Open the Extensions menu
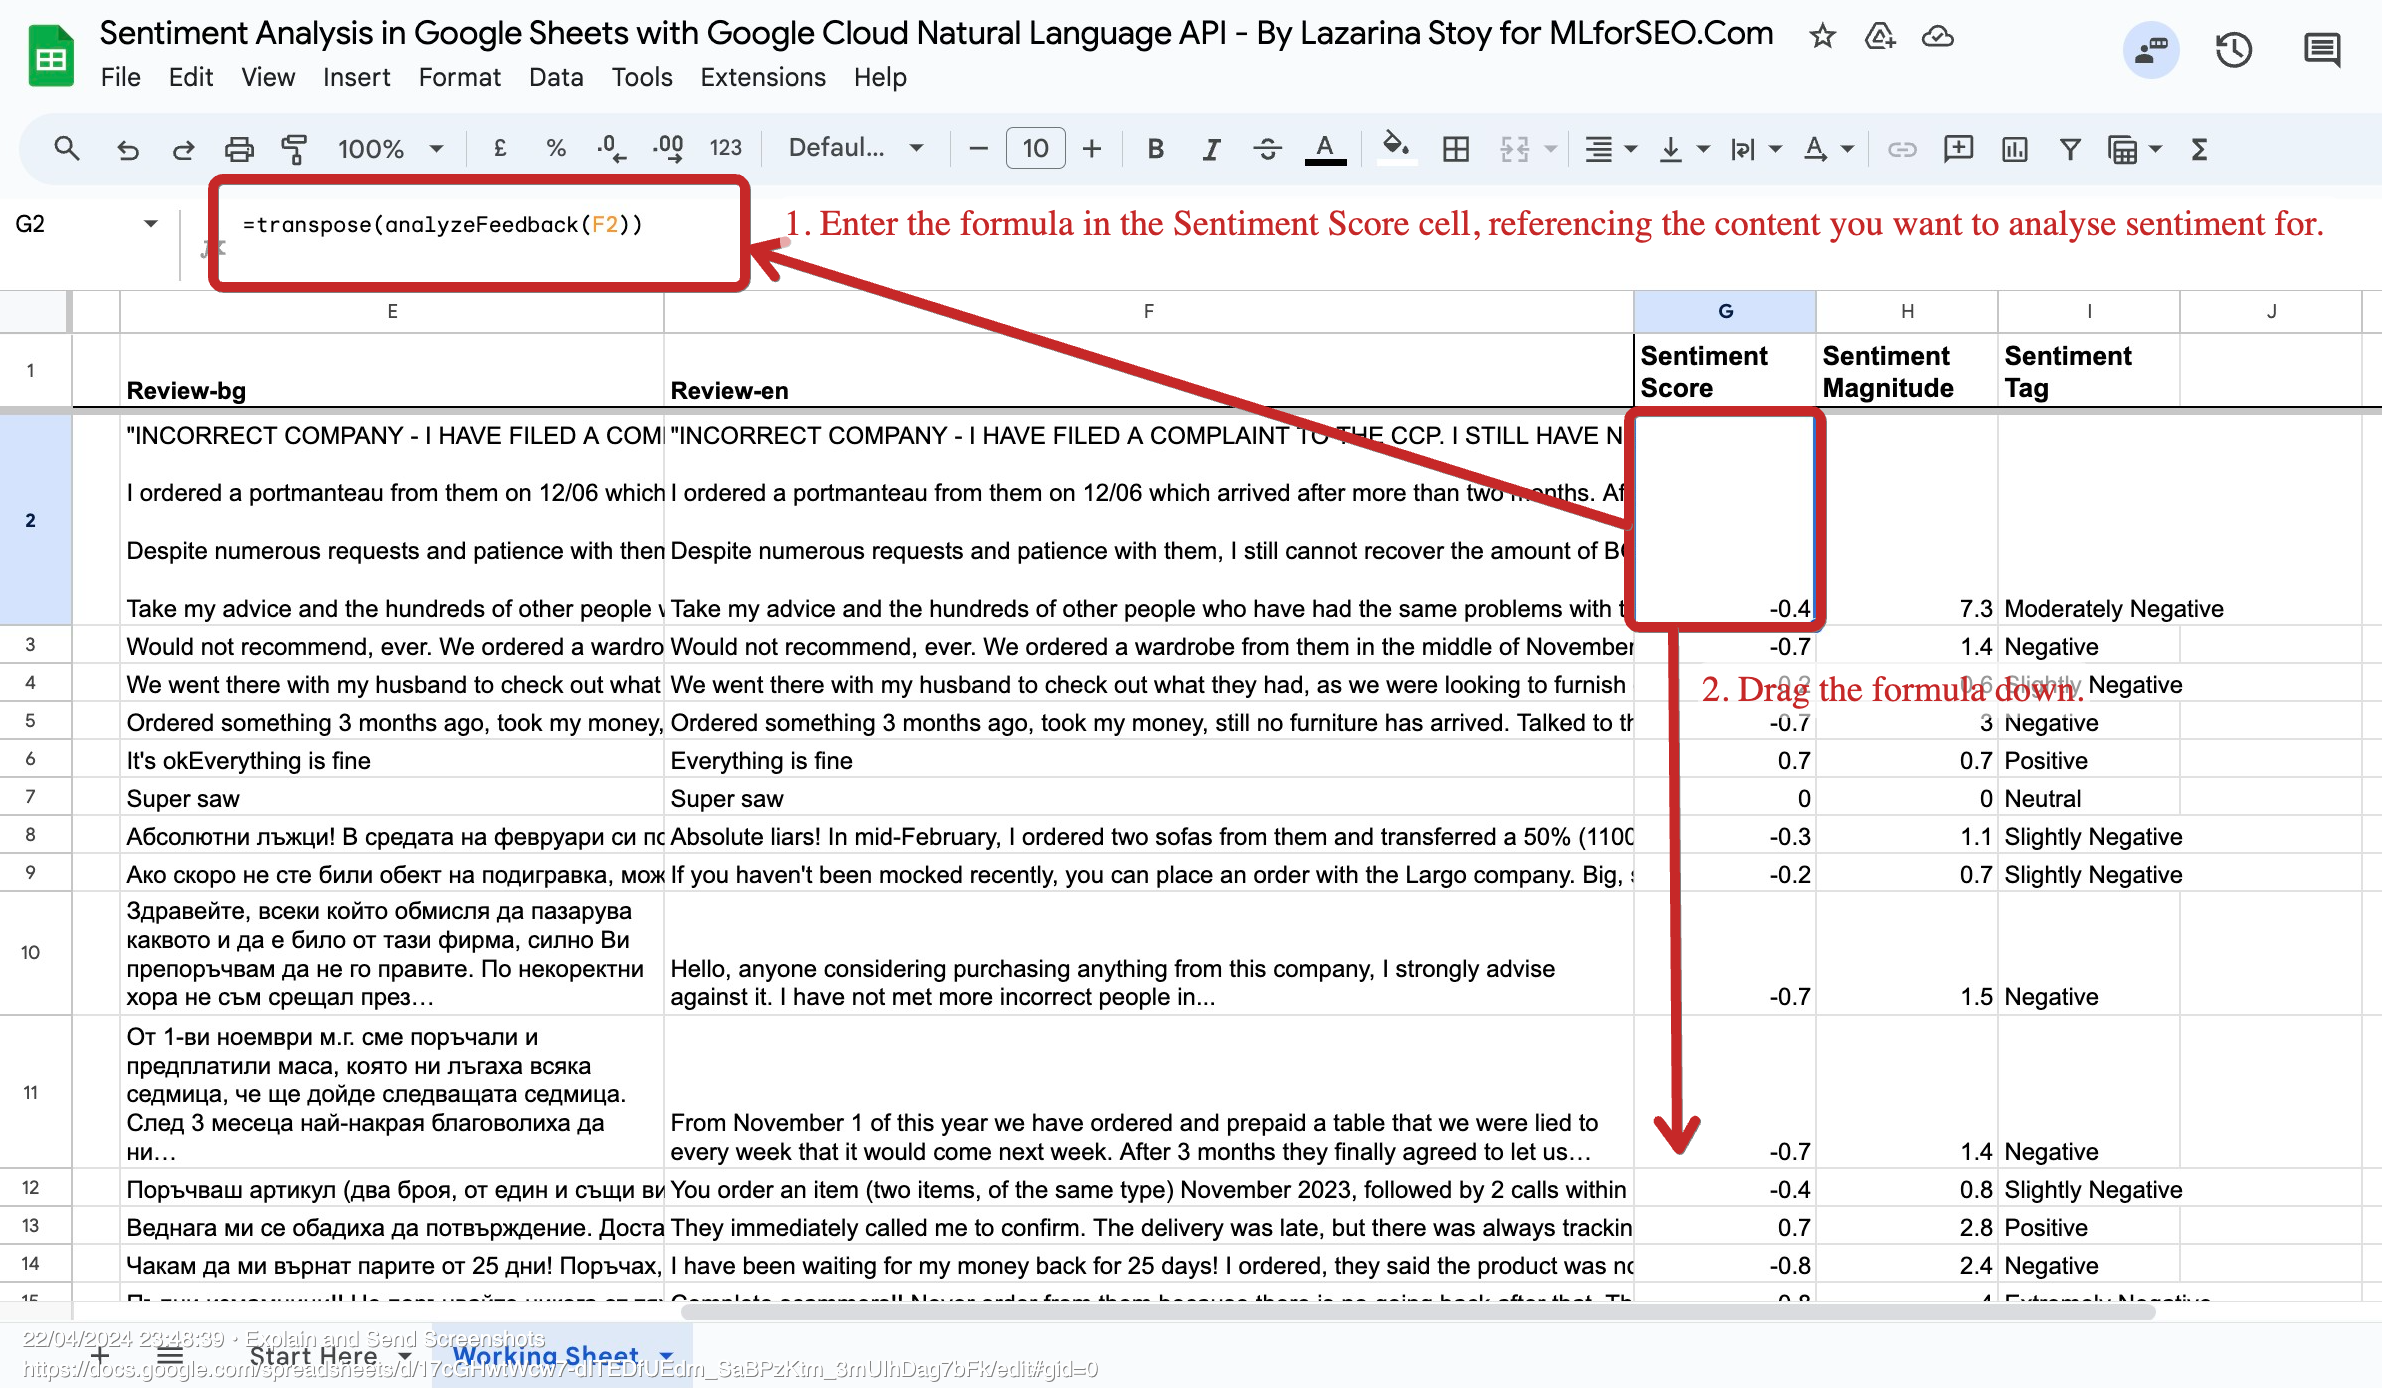This screenshot has height=1388, width=2382. [763, 77]
